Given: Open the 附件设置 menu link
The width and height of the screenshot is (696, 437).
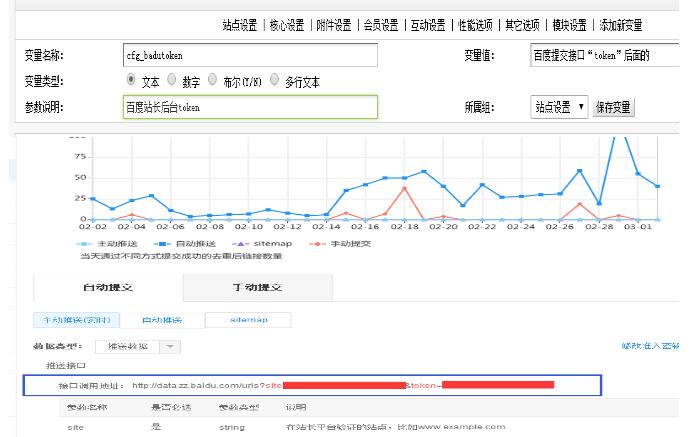Looking at the screenshot, I should coord(334,25).
